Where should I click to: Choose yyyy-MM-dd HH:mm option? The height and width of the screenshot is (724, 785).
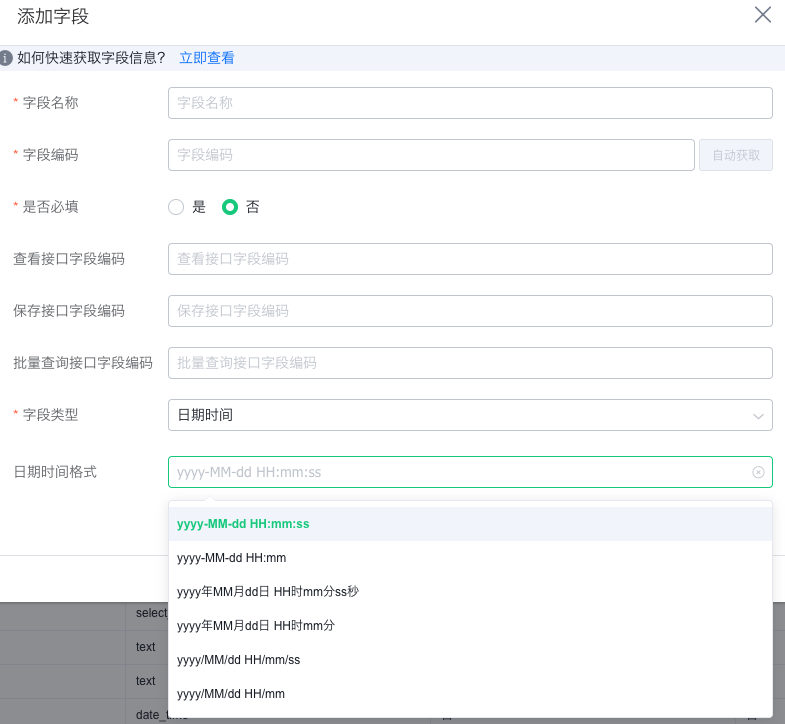click(x=470, y=558)
